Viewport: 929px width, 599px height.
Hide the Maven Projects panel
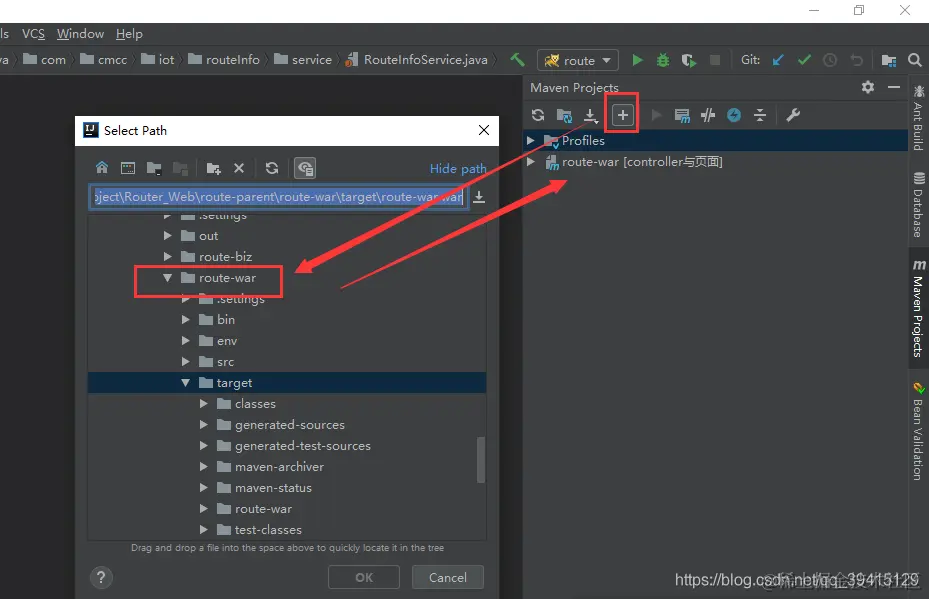pos(894,87)
